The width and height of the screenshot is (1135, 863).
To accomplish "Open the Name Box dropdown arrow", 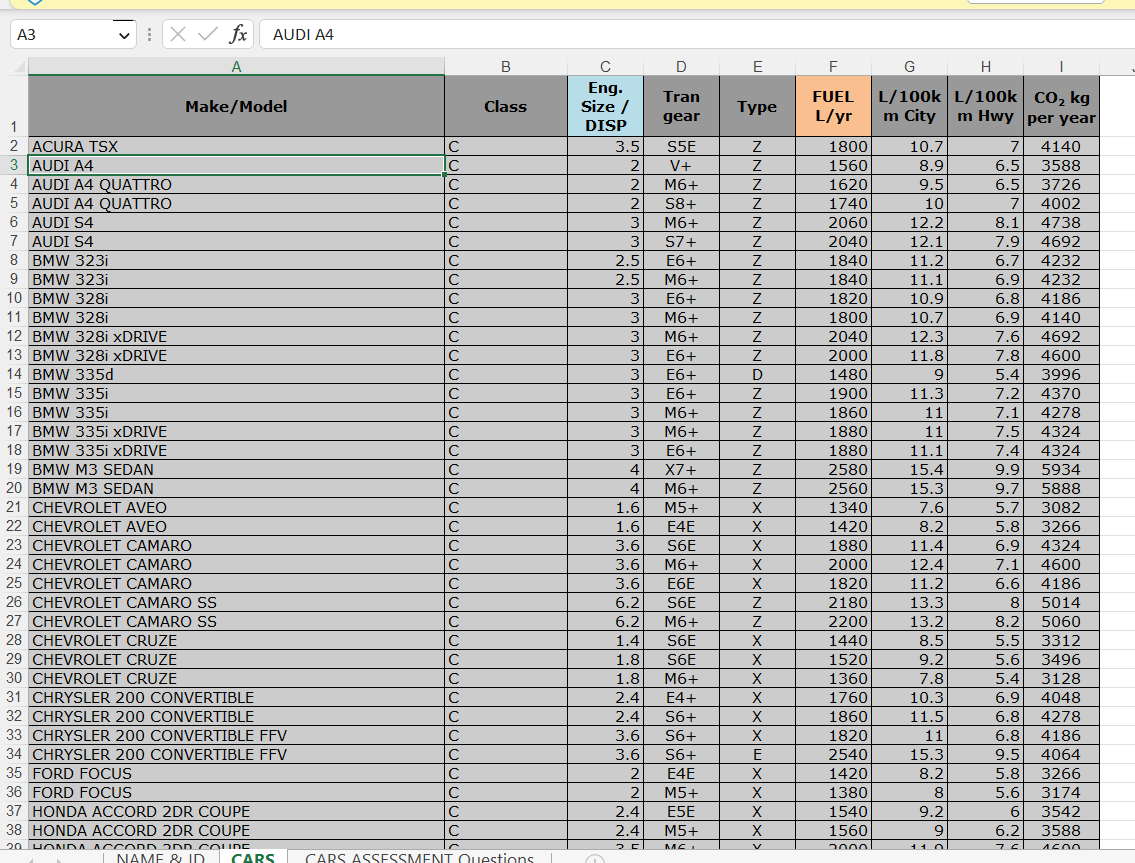I will click(x=125, y=35).
